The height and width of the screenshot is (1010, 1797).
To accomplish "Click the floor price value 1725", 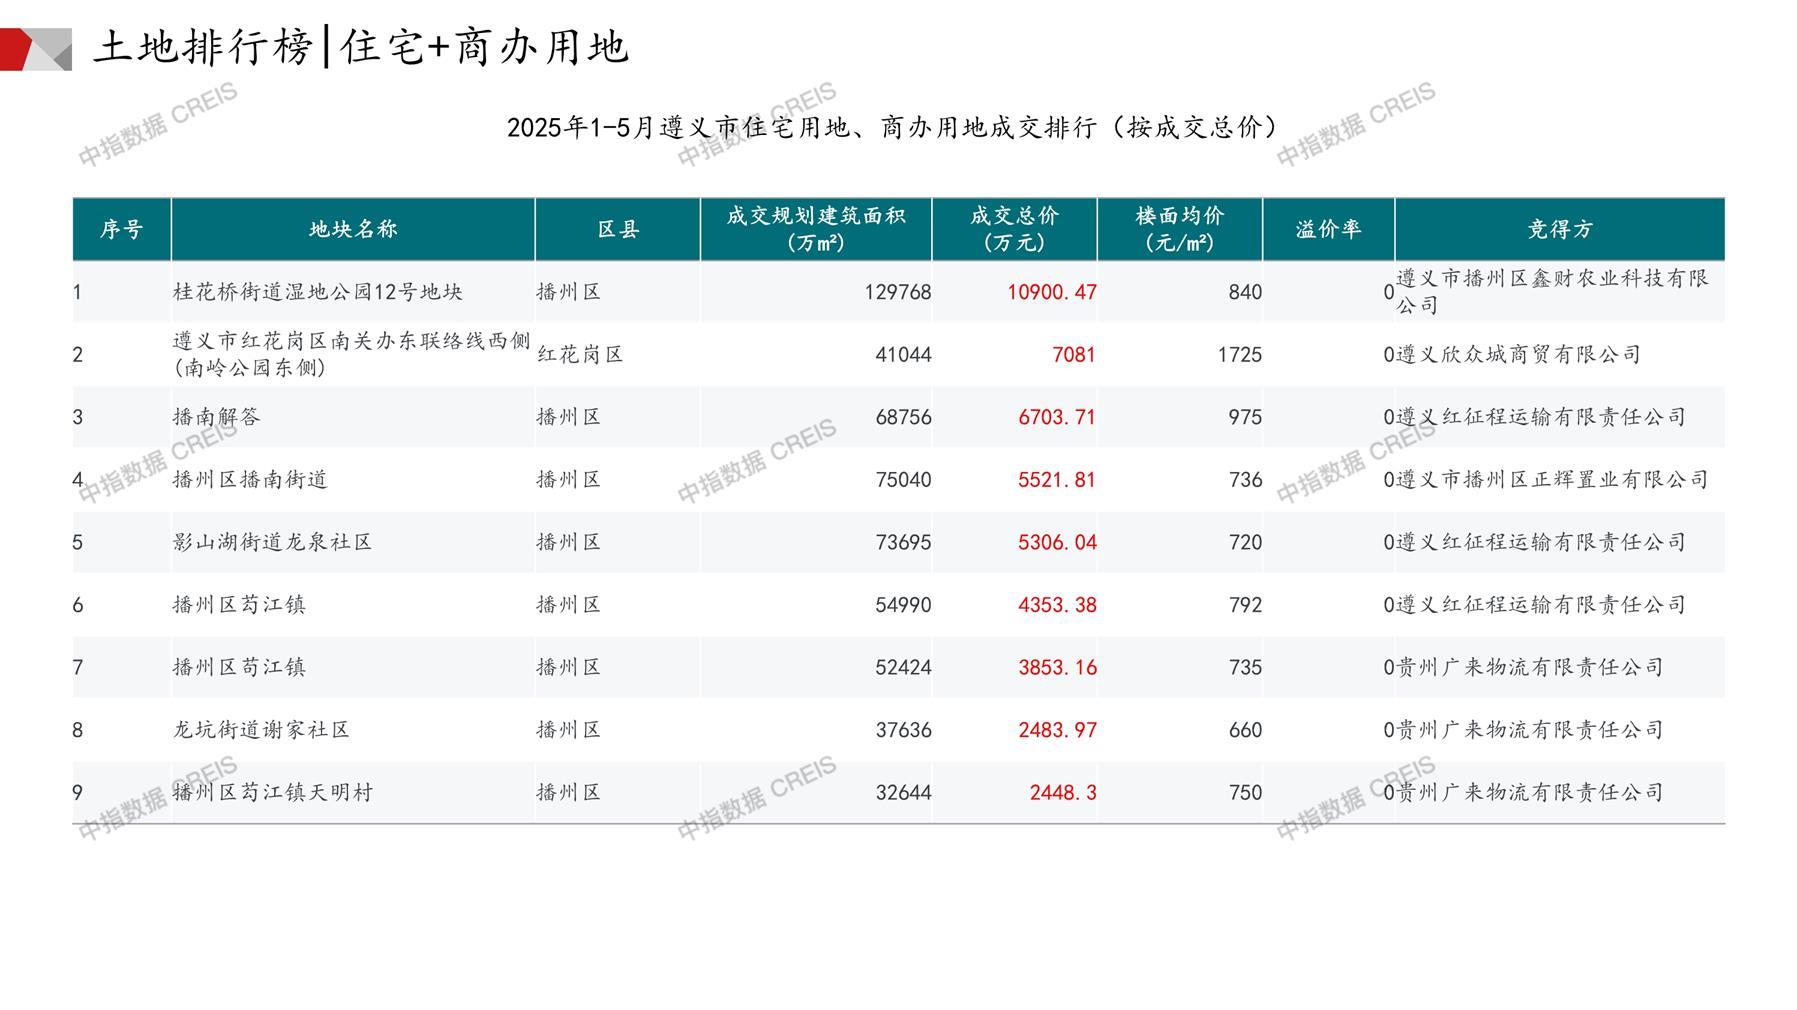I will (x=1239, y=355).
